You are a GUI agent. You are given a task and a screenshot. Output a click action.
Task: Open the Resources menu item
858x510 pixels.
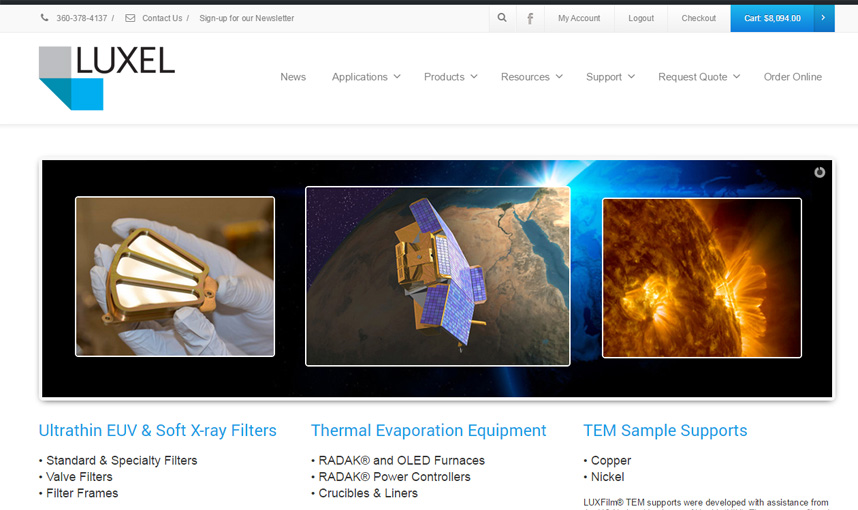click(x=525, y=77)
